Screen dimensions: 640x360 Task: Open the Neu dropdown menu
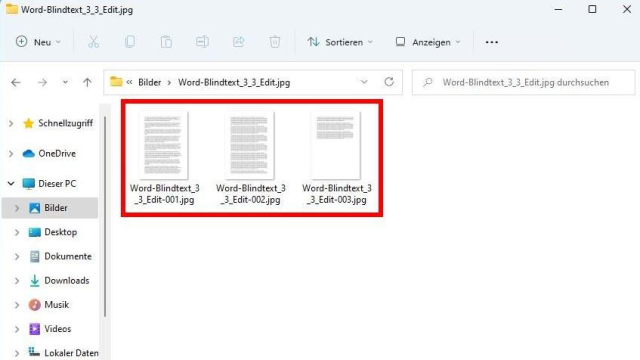pyautogui.click(x=38, y=42)
